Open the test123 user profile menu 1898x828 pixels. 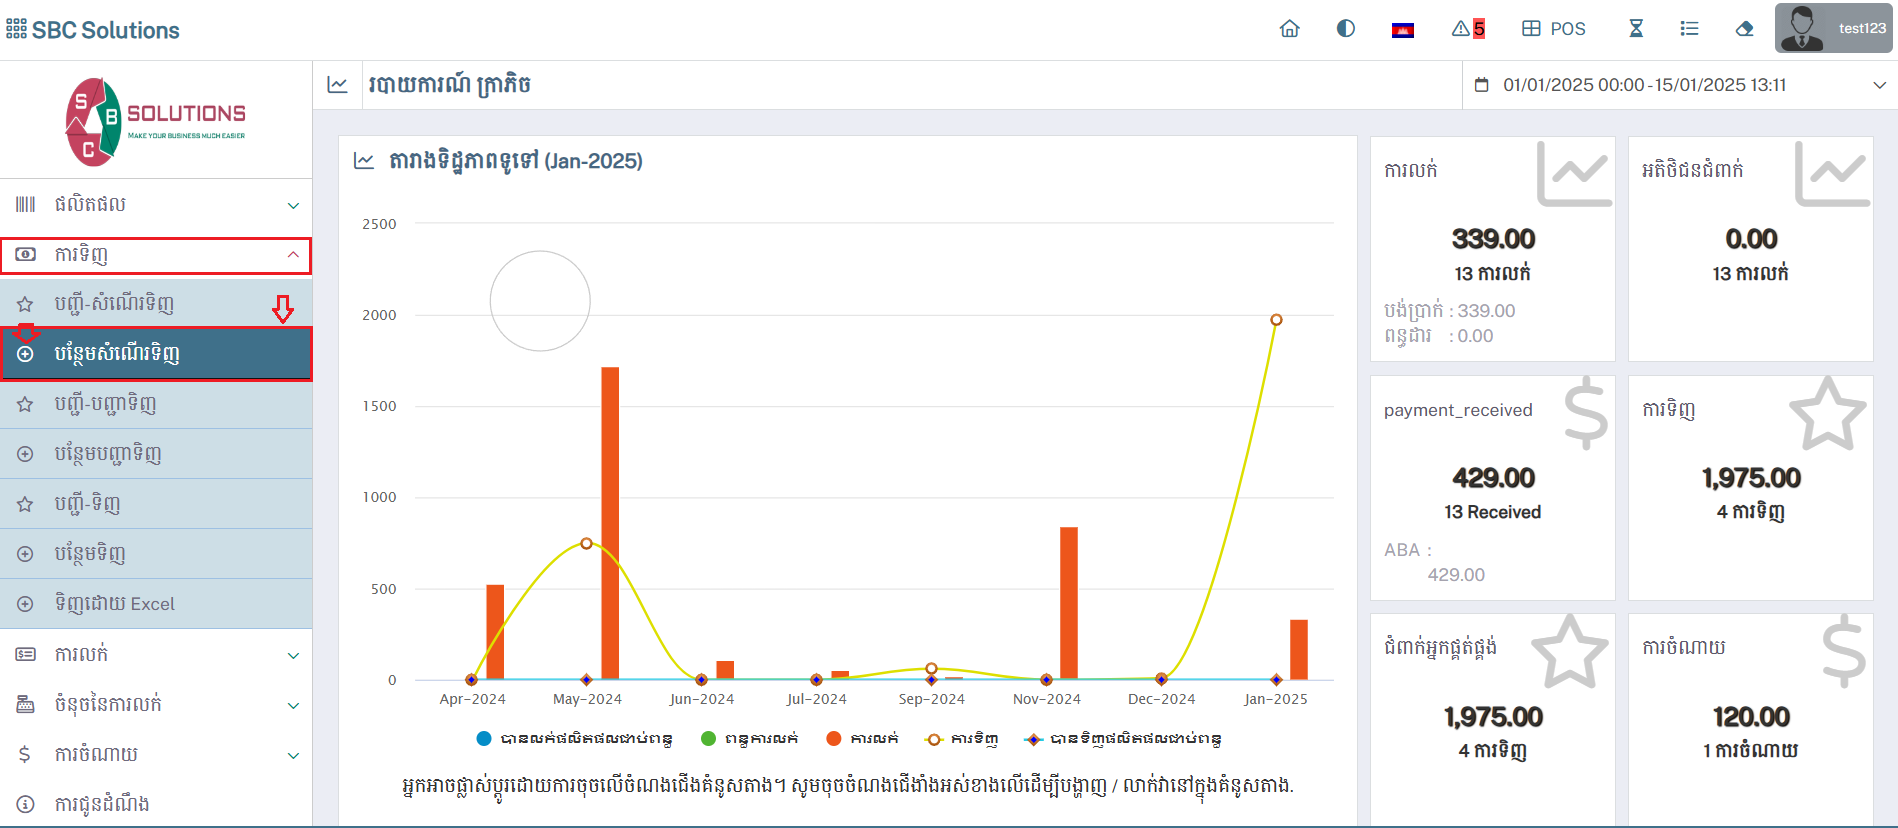click(x=1833, y=28)
